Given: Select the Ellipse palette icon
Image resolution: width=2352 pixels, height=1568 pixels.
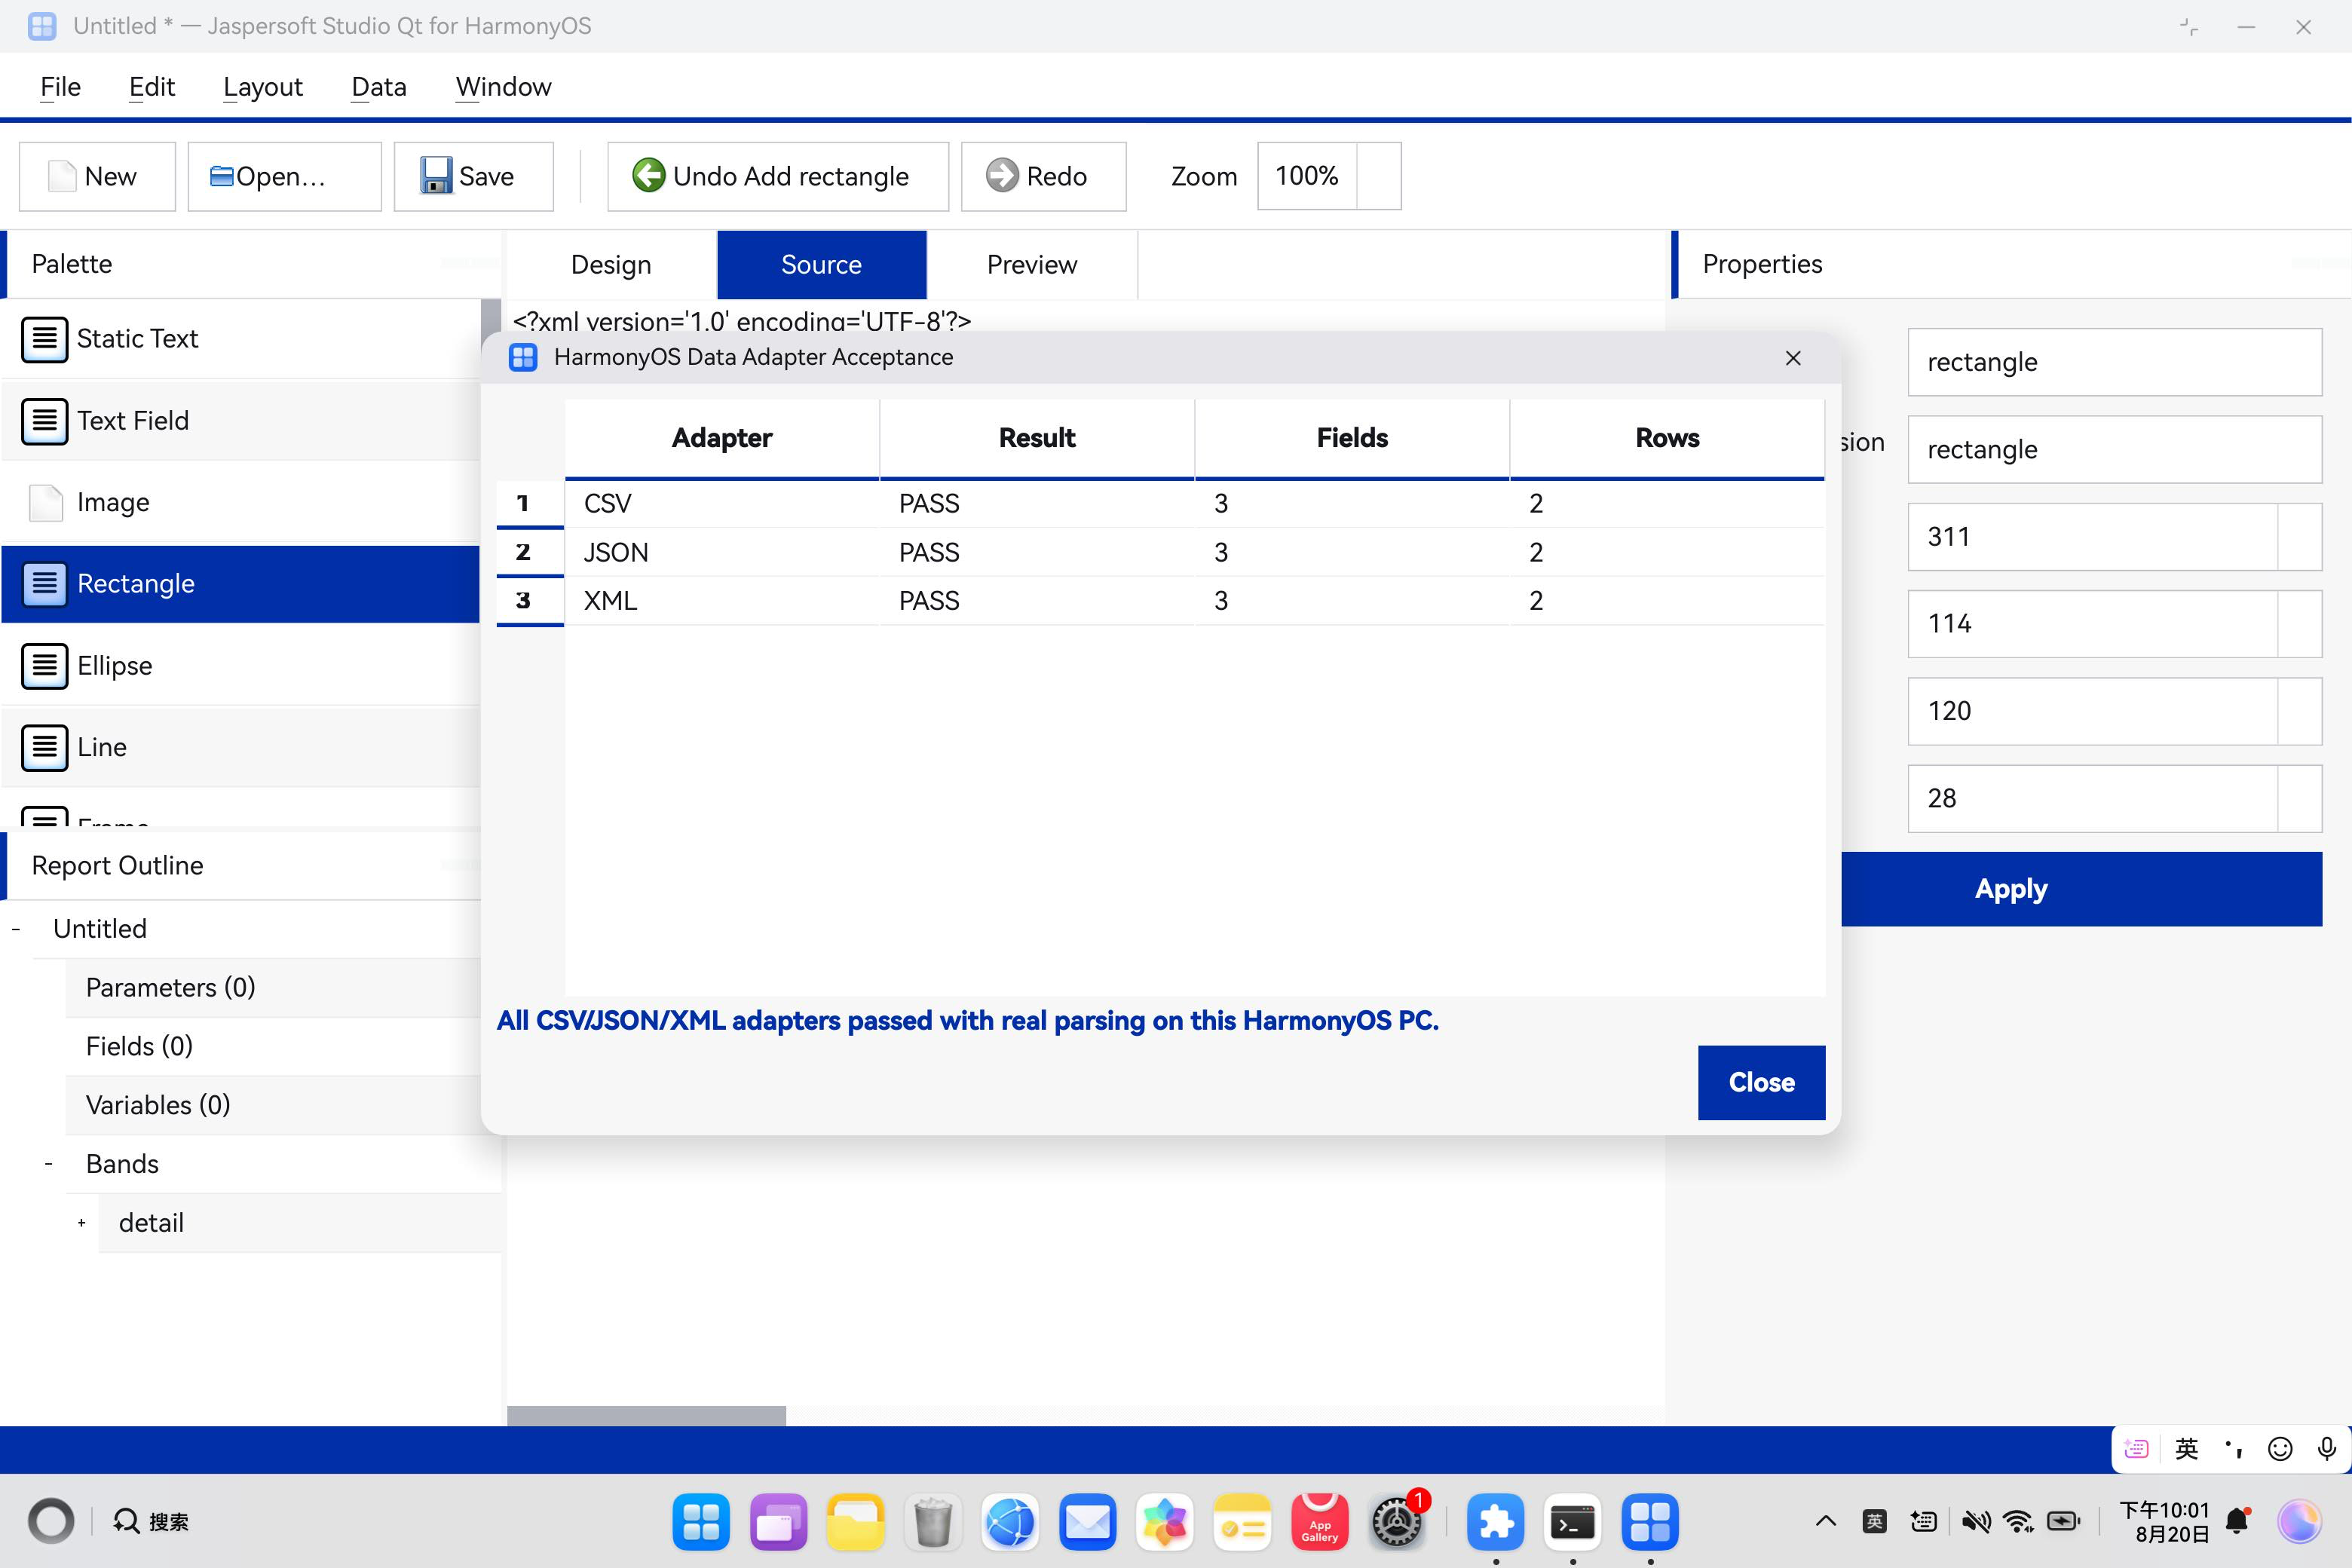Looking at the screenshot, I should [45, 666].
